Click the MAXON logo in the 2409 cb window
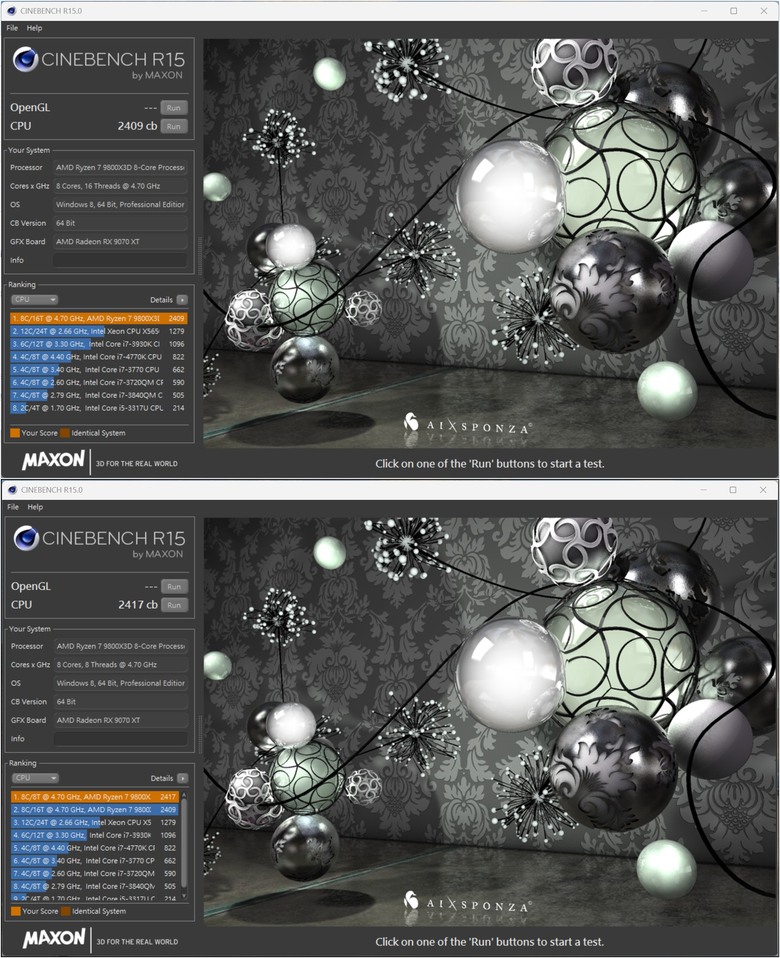Viewport: 780px width, 958px height. point(53,461)
